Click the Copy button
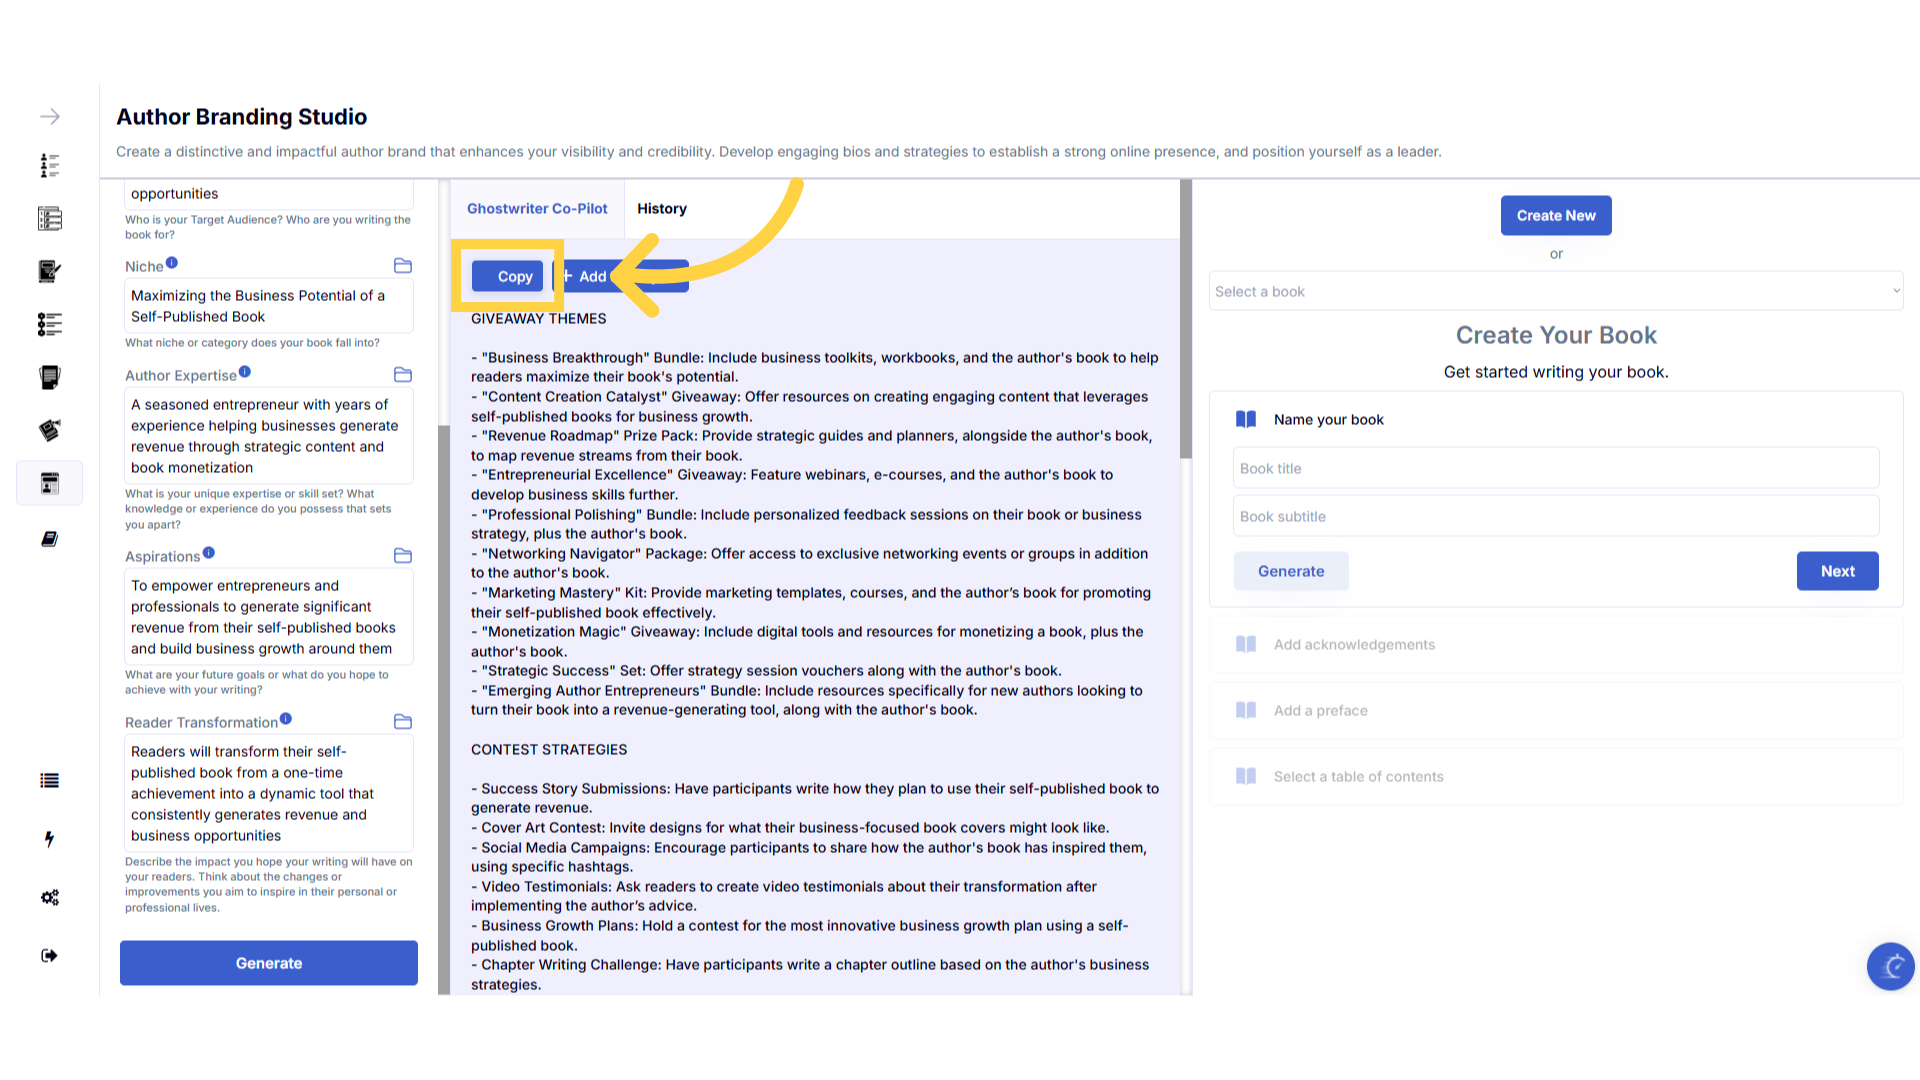1920x1080 pixels. pos(509,277)
